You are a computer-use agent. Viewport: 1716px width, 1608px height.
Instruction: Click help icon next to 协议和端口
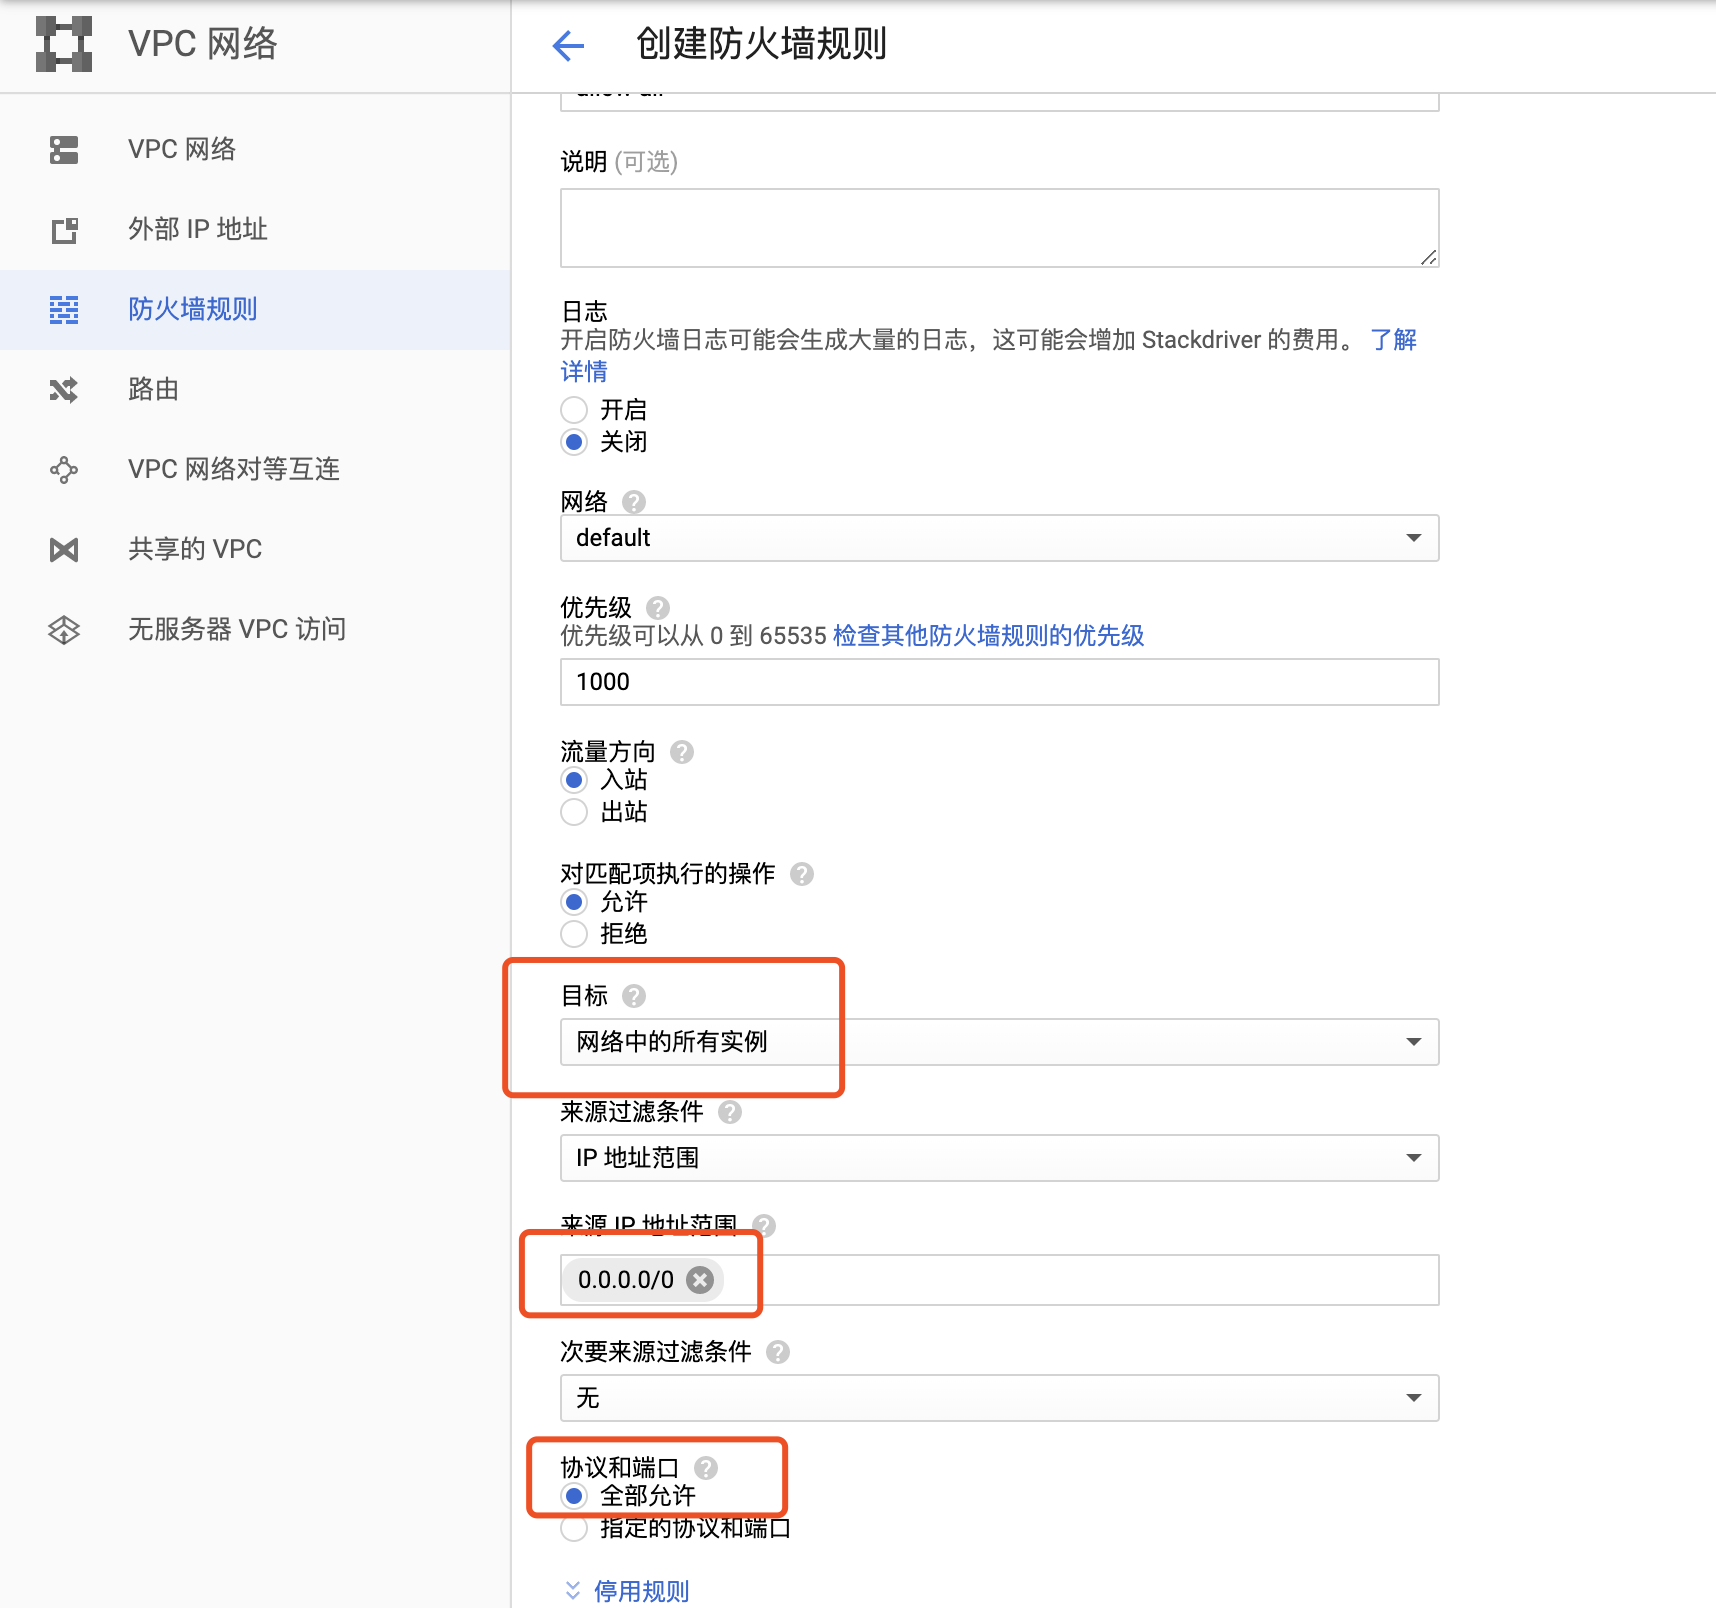coord(706,1468)
